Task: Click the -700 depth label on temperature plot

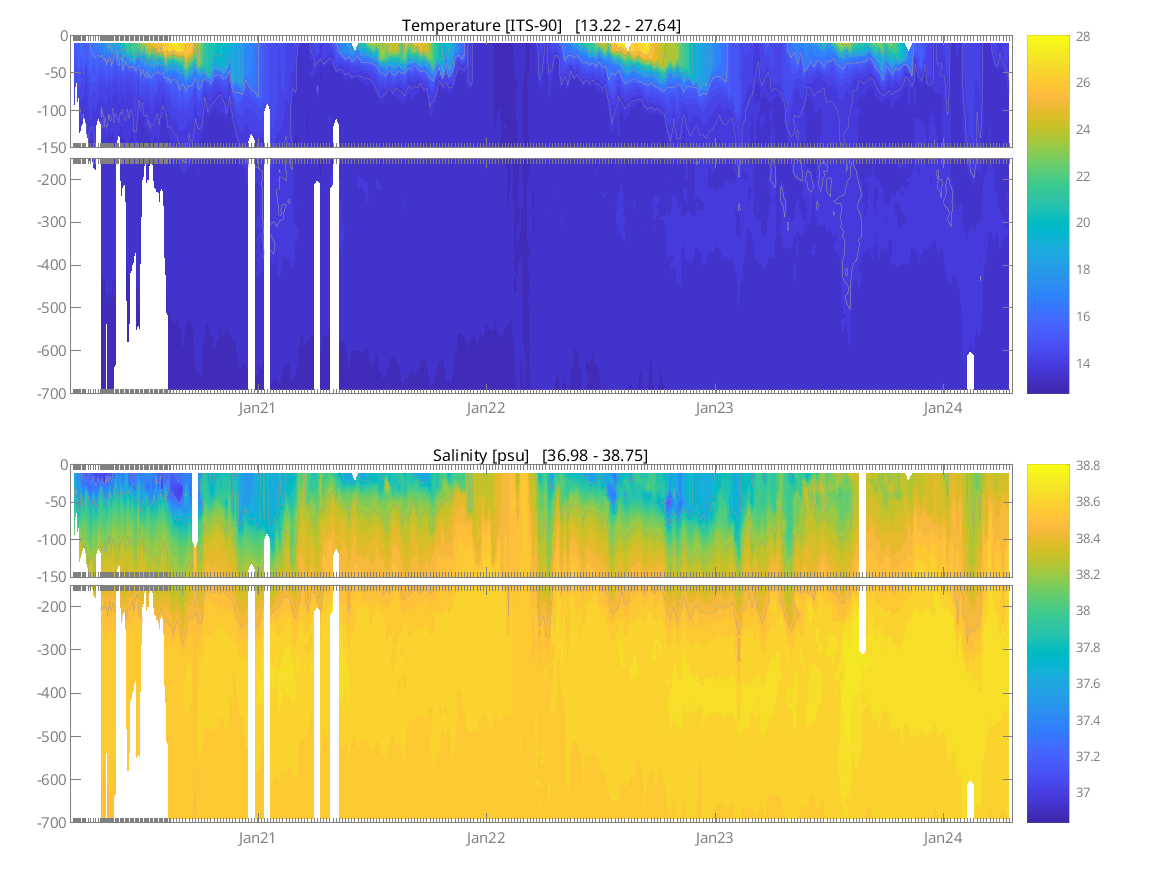Action: pyautogui.click(x=48, y=393)
